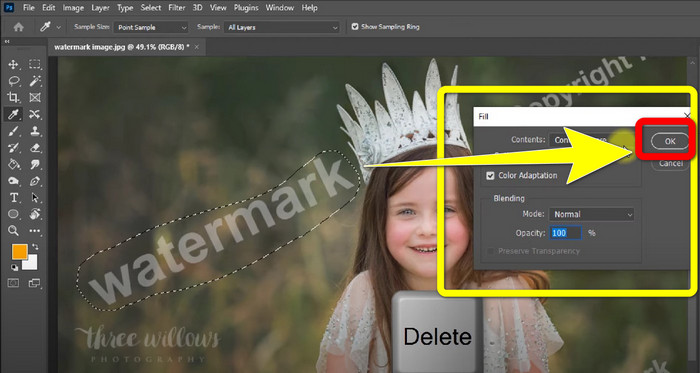Select the Type tool
This screenshot has width=700, height=373.
coord(13,198)
